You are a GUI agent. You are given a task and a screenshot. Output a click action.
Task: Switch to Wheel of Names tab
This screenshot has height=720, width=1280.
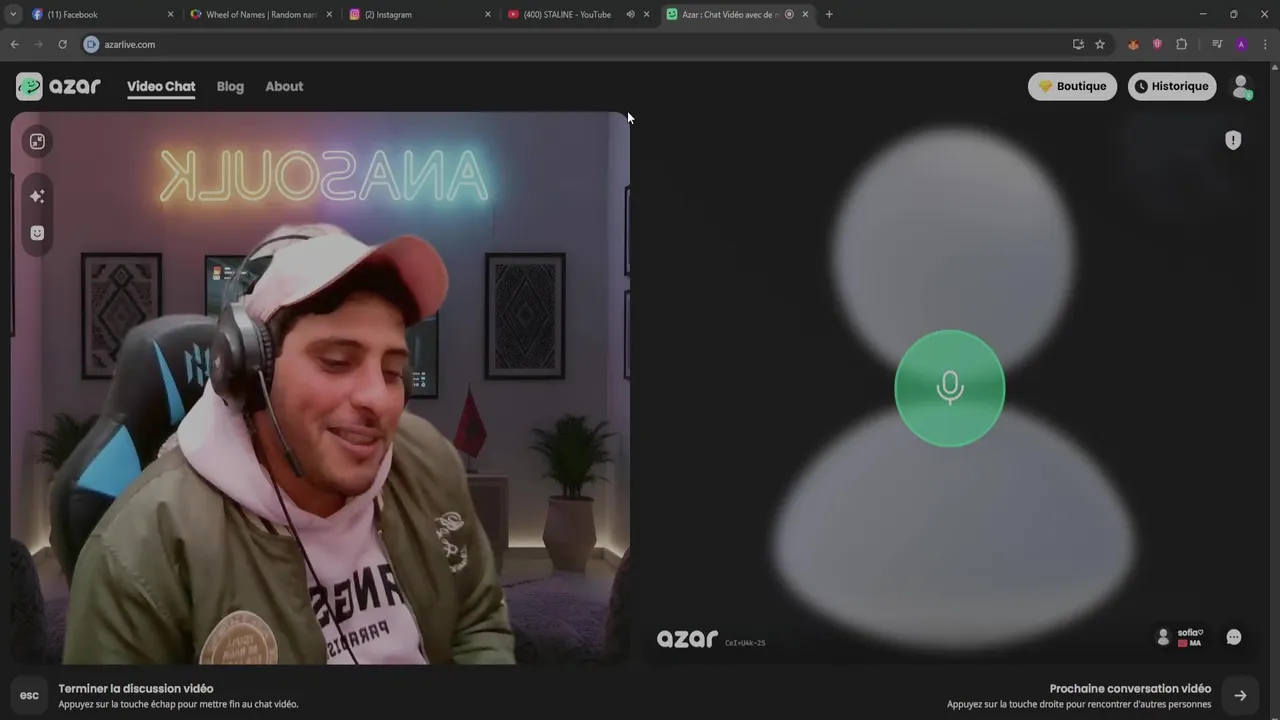(x=260, y=15)
